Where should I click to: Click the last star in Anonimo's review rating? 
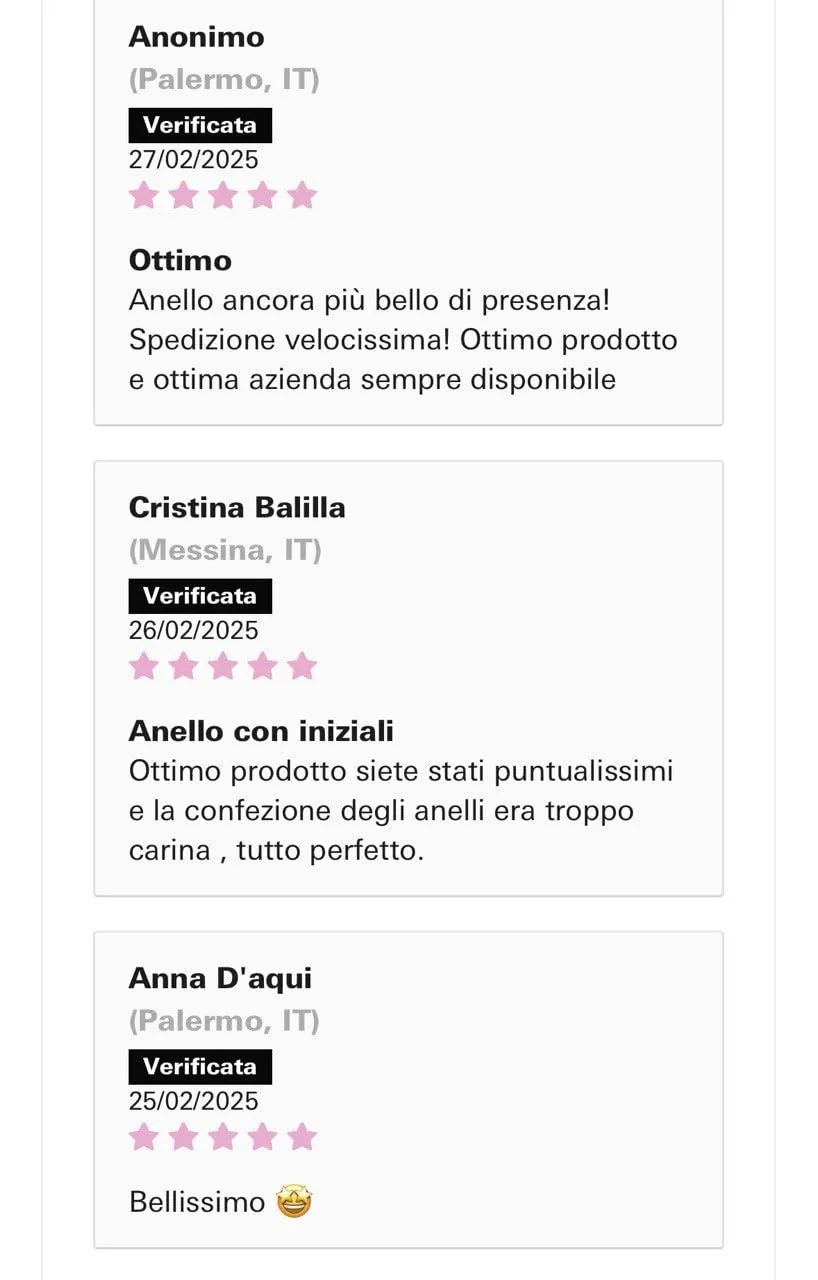[301, 195]
